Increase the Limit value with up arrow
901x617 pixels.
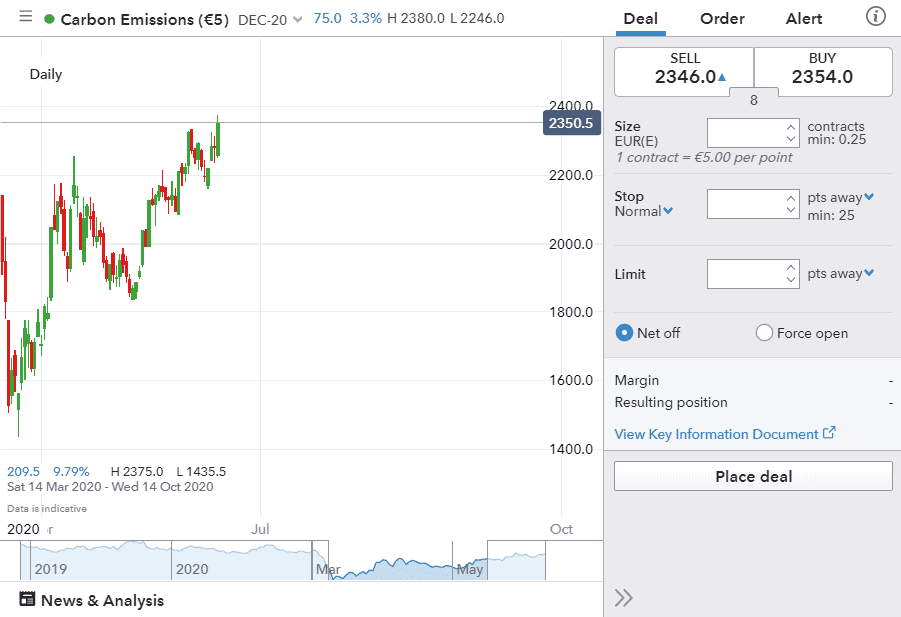[x=791, y=267]
